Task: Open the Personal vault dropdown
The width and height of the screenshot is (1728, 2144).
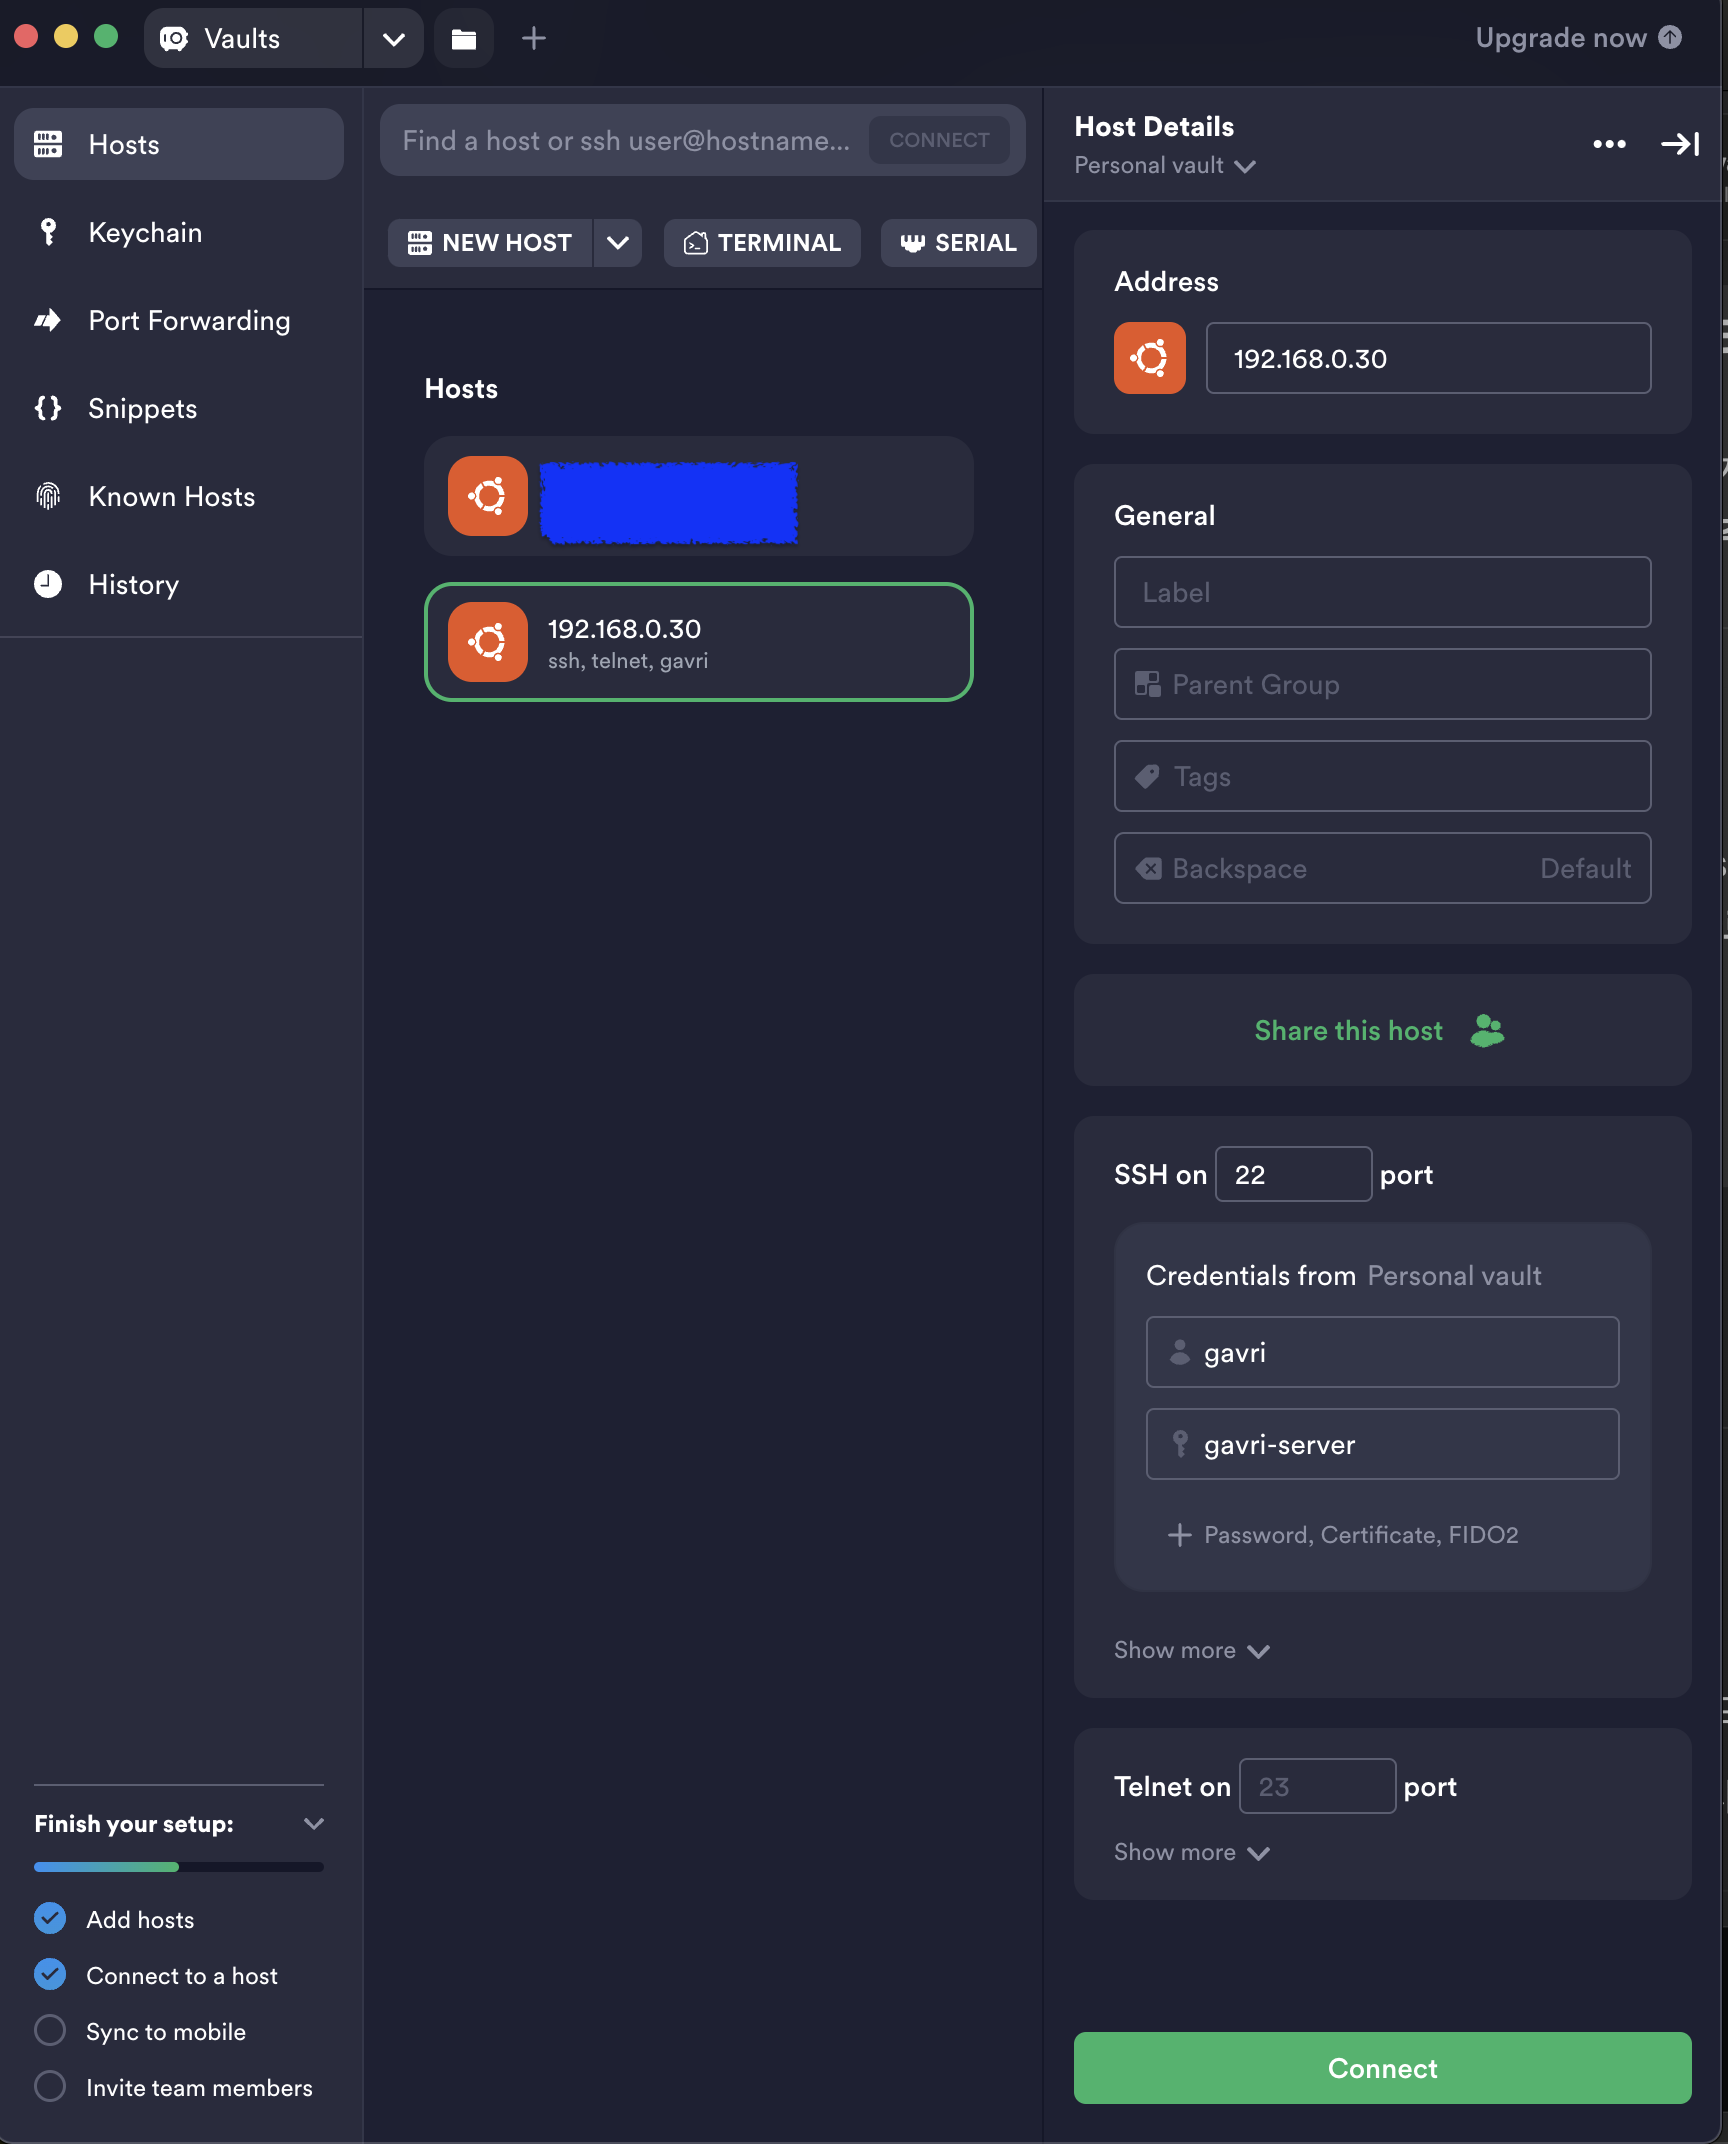Action: pos(1165,166)
